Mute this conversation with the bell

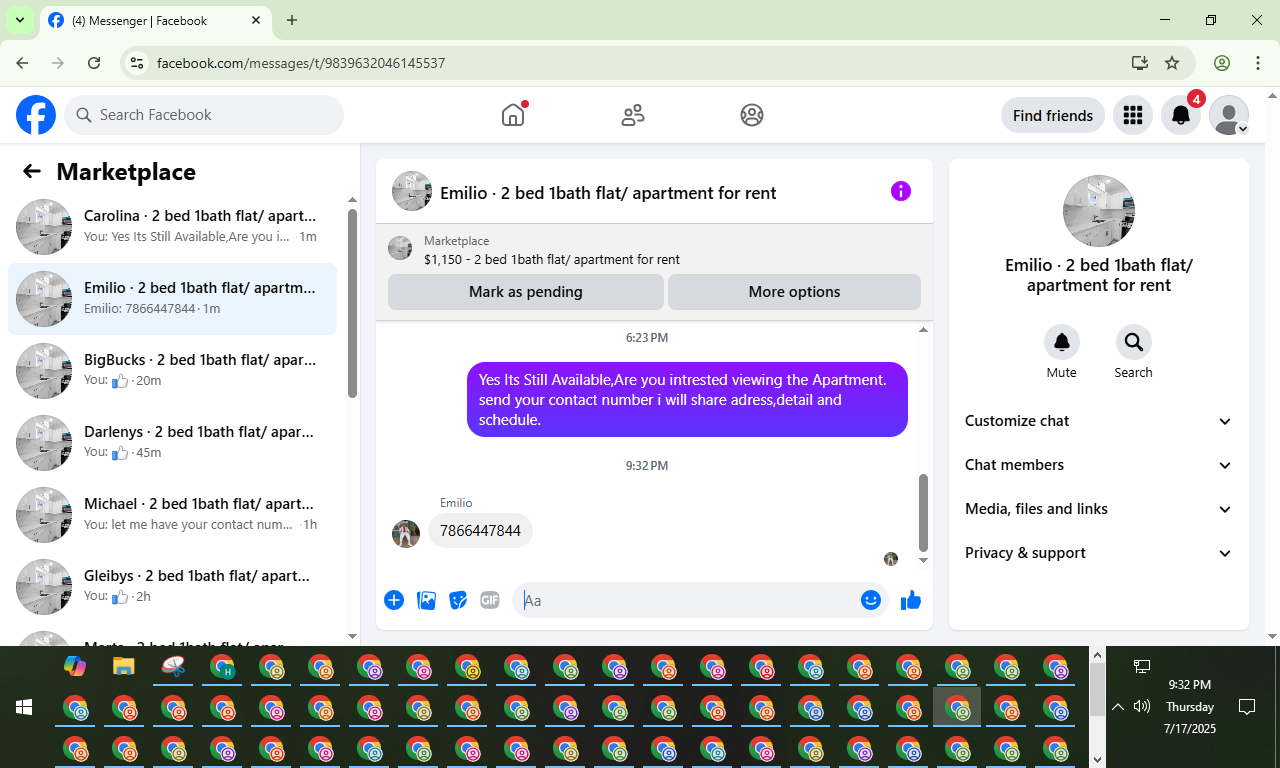[x=1062, y=343]
